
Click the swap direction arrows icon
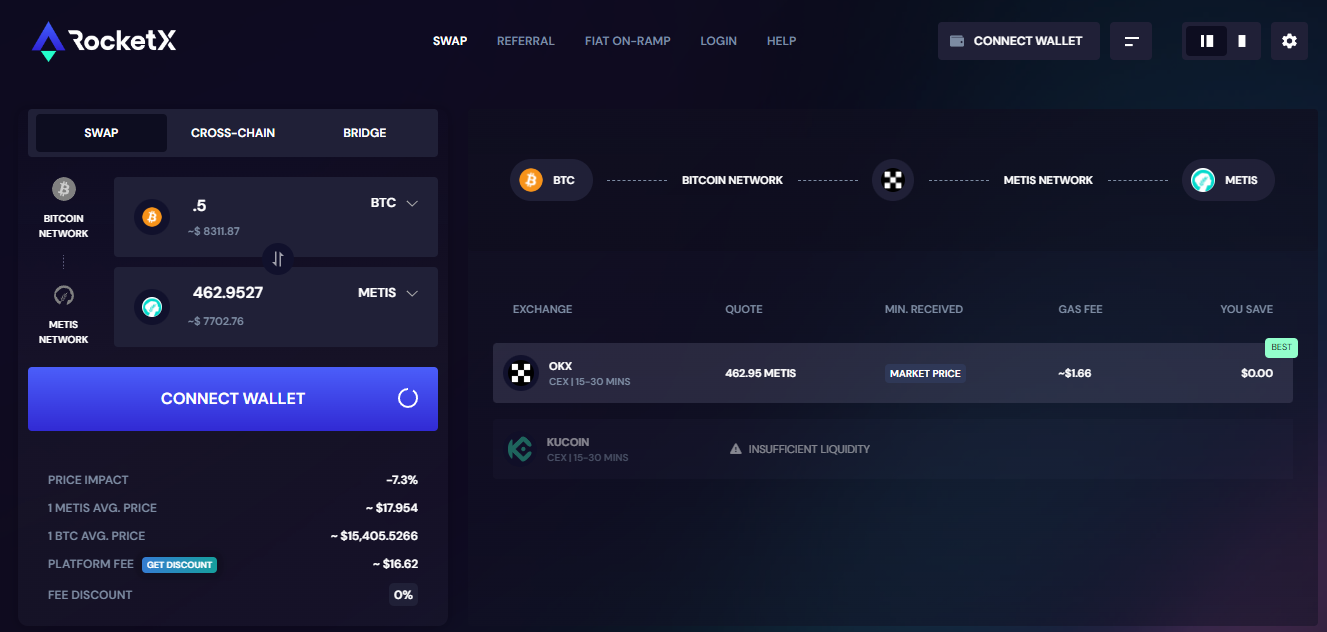(x=278, y=258)
